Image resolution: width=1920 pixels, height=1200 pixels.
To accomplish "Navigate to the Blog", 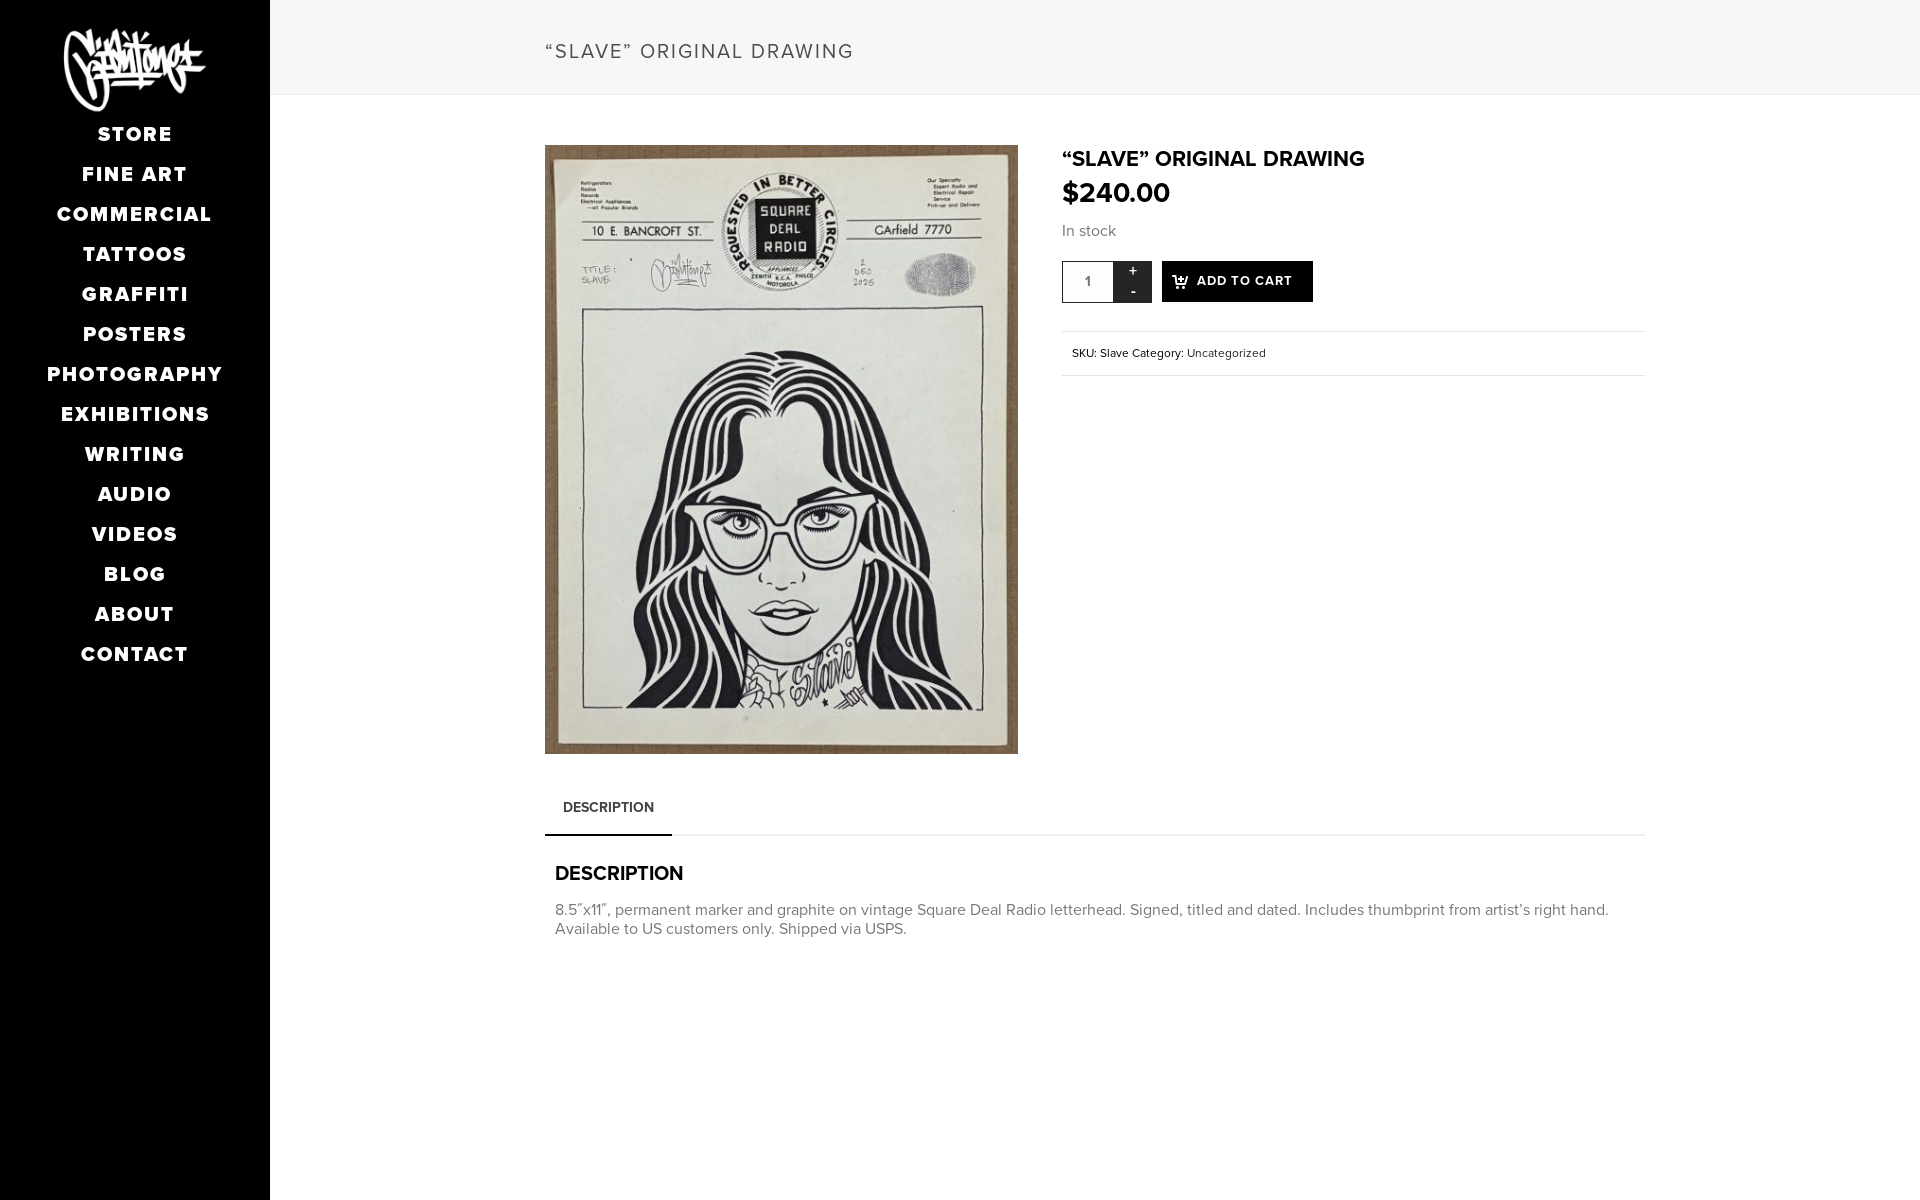I will [x=135, y=574].
